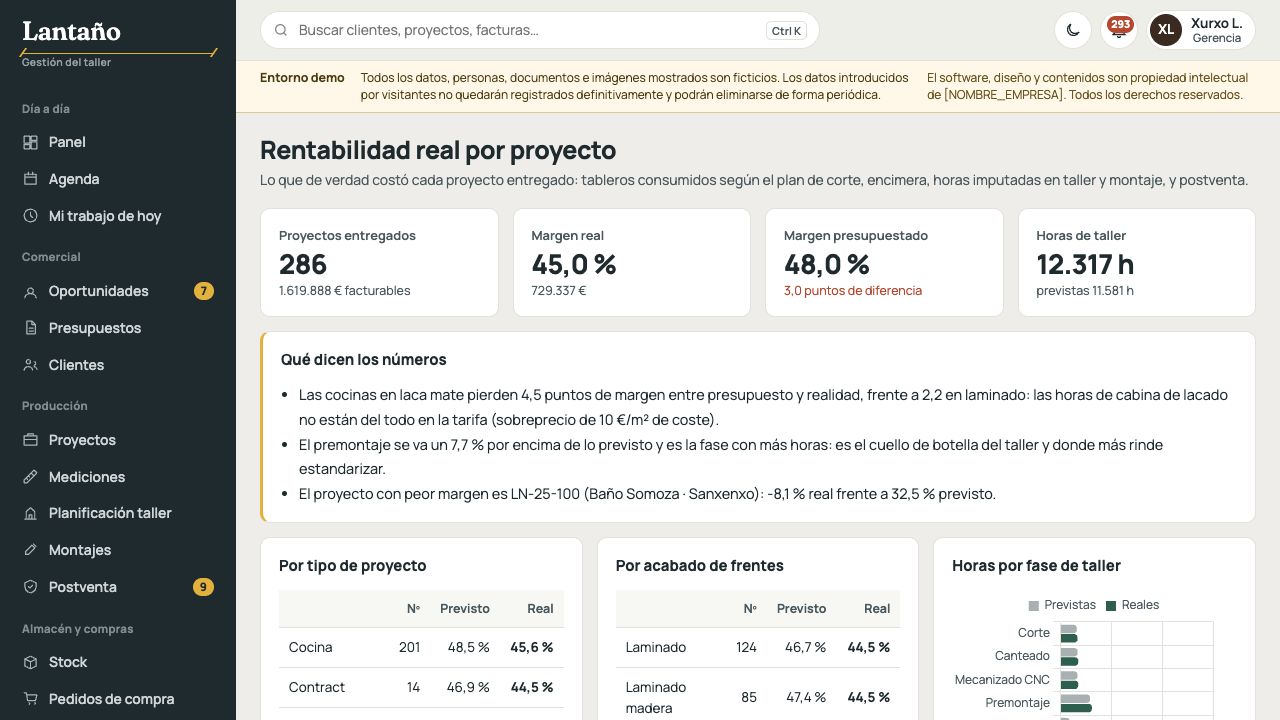Click the Presupuestos document icon

click(30, 328)
